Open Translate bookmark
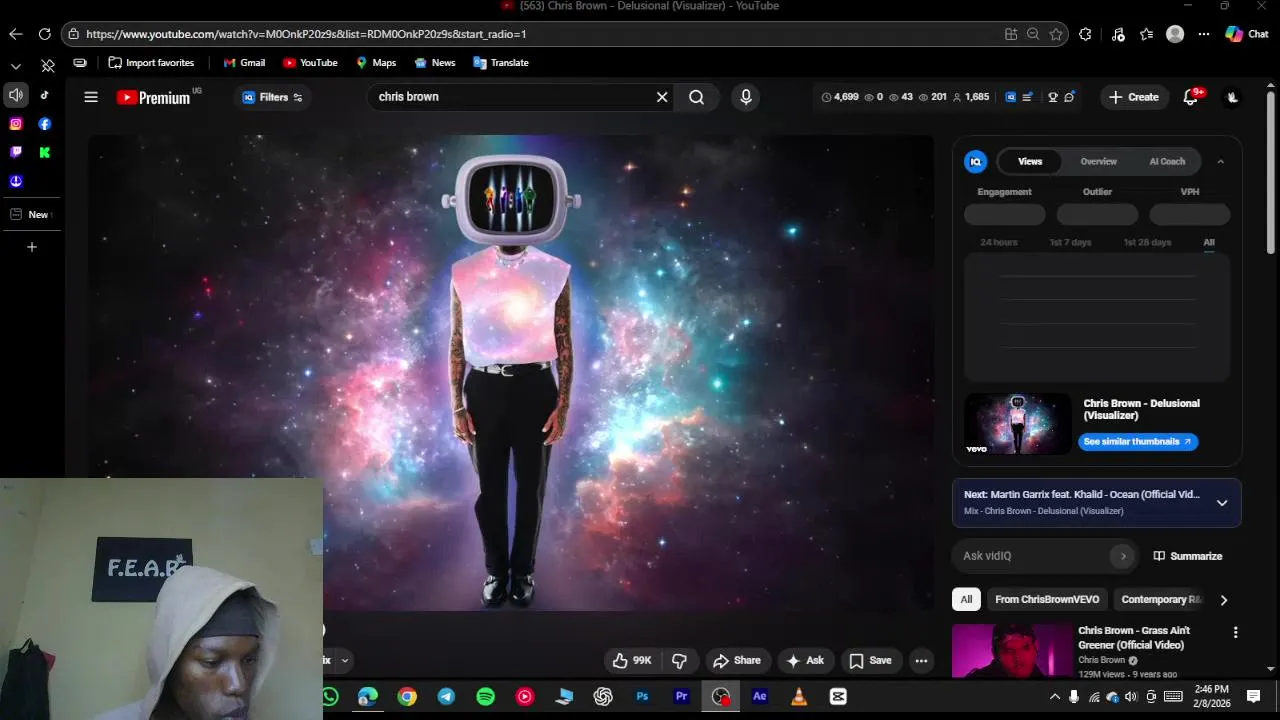This screenshot has width=1280, height=720. pos(501,63)
